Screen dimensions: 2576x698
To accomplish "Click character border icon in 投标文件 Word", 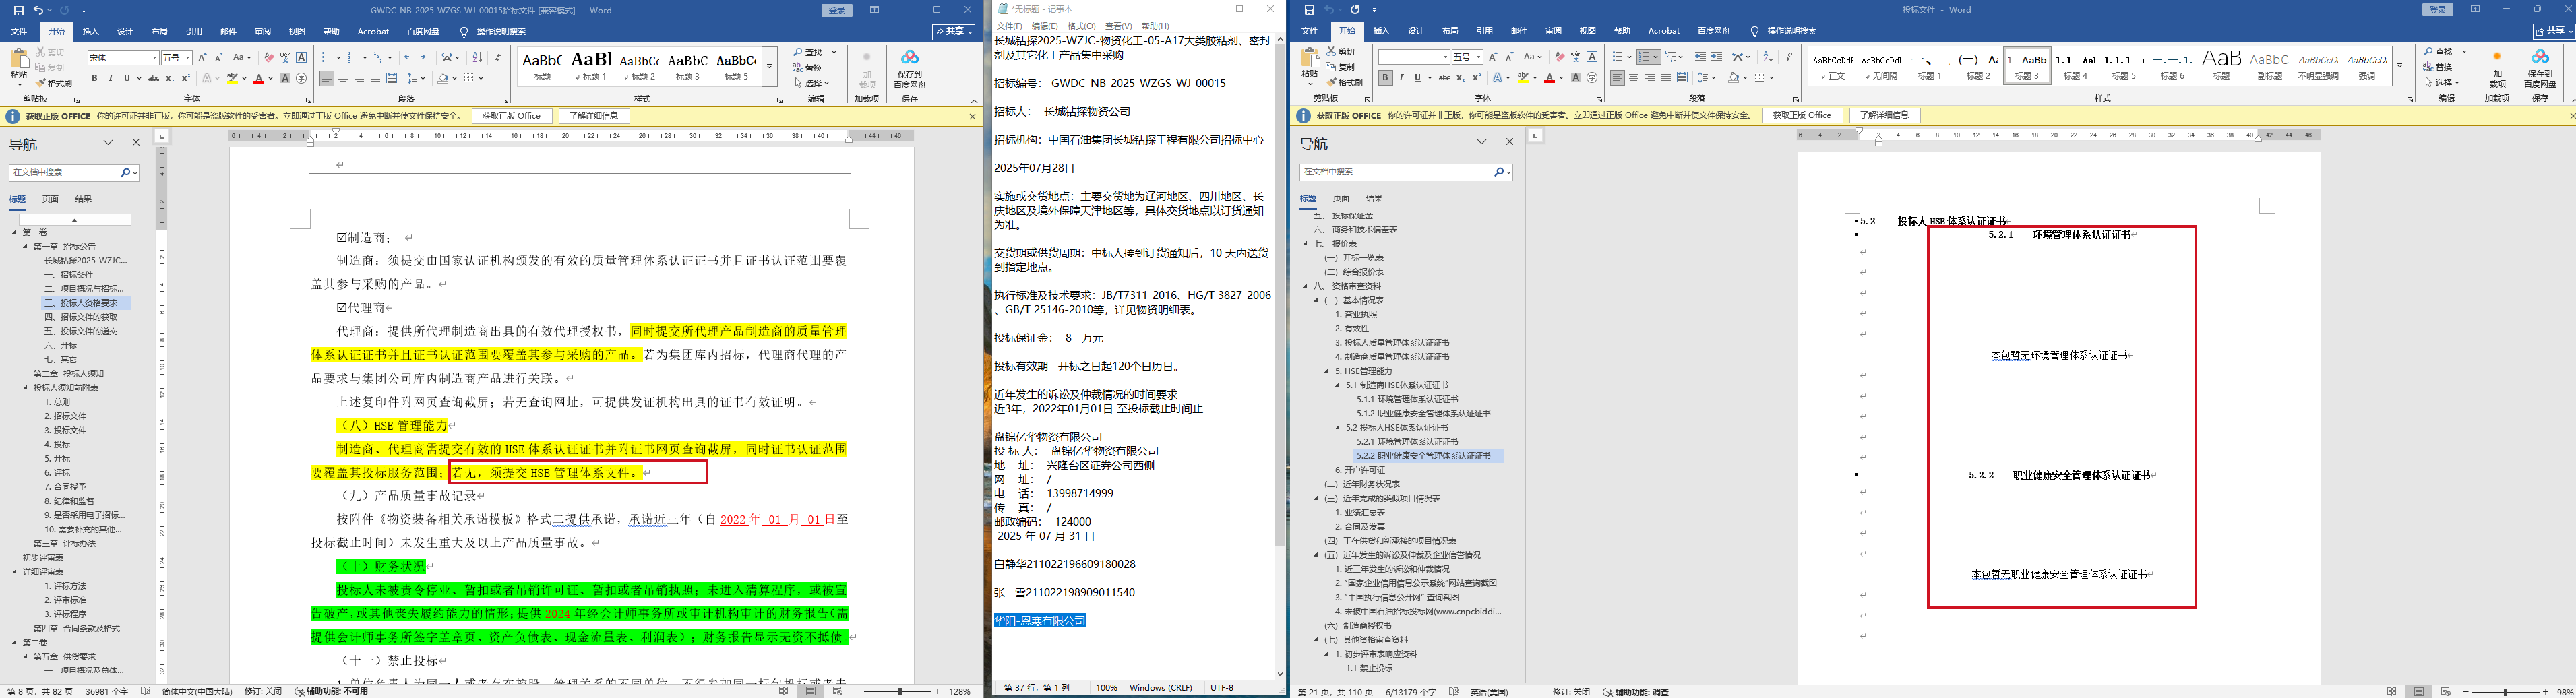I will point(1593,57).
